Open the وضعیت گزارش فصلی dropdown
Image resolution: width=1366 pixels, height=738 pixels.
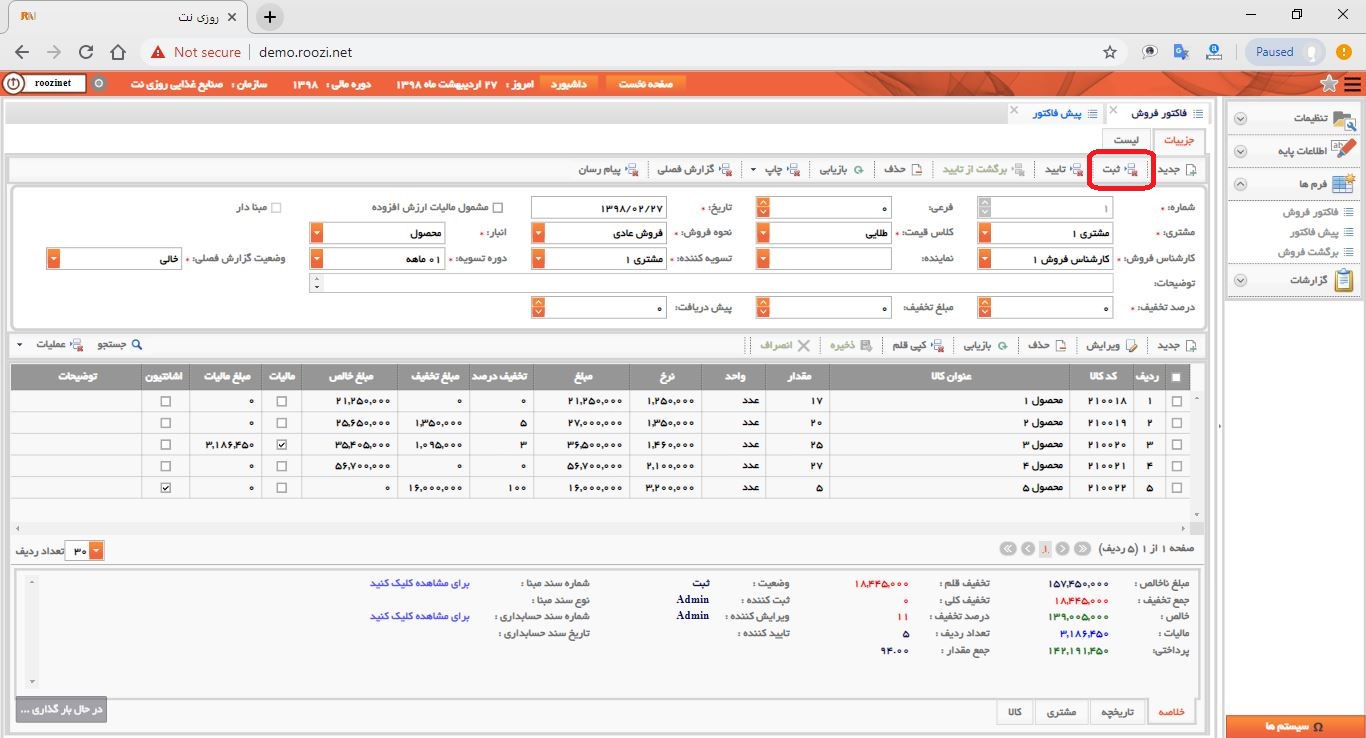[53, 259]
